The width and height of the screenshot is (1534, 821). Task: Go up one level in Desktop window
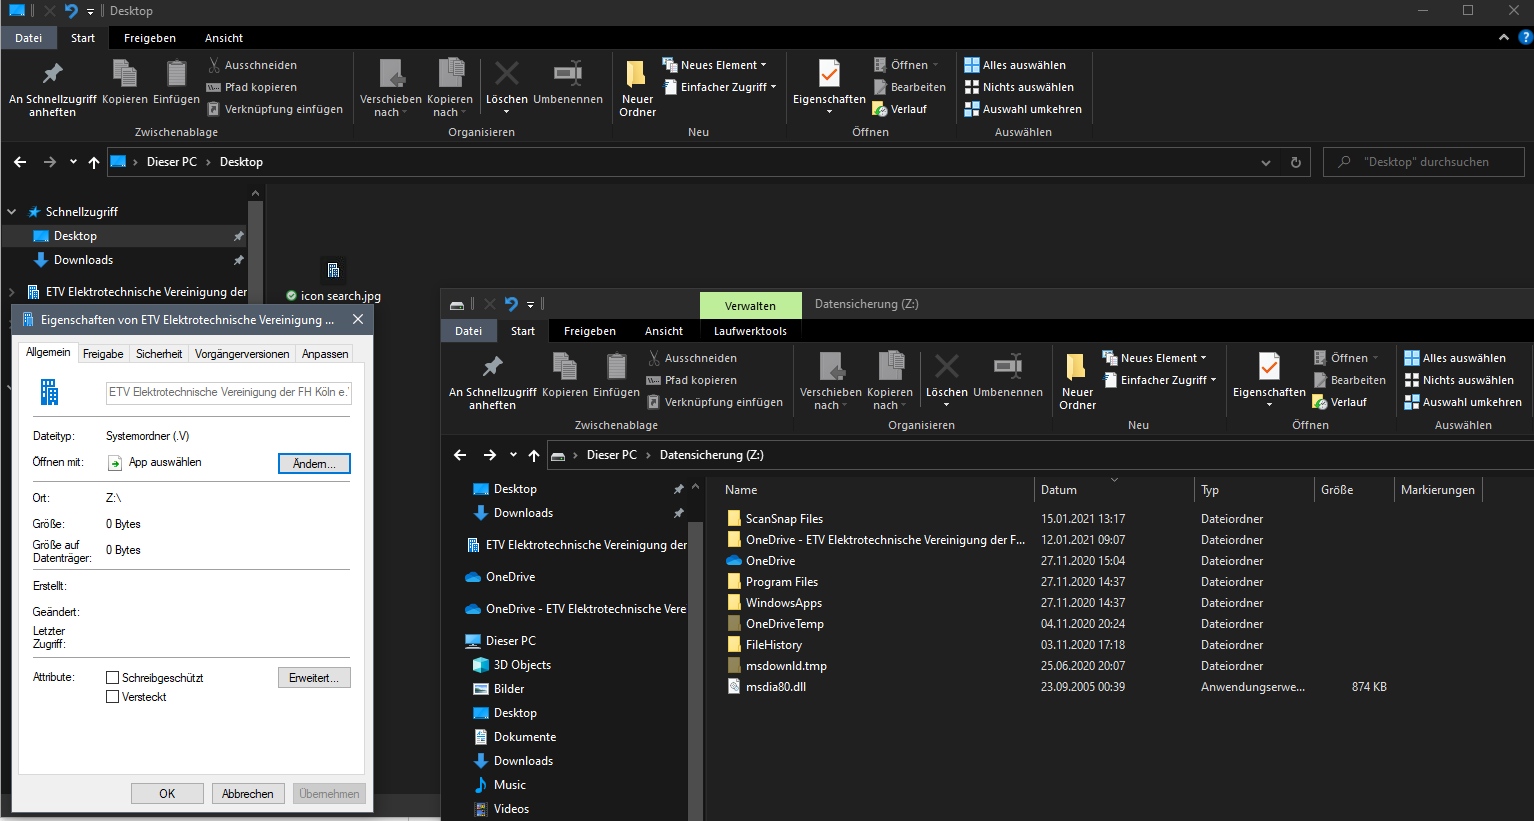coord(94,162)
